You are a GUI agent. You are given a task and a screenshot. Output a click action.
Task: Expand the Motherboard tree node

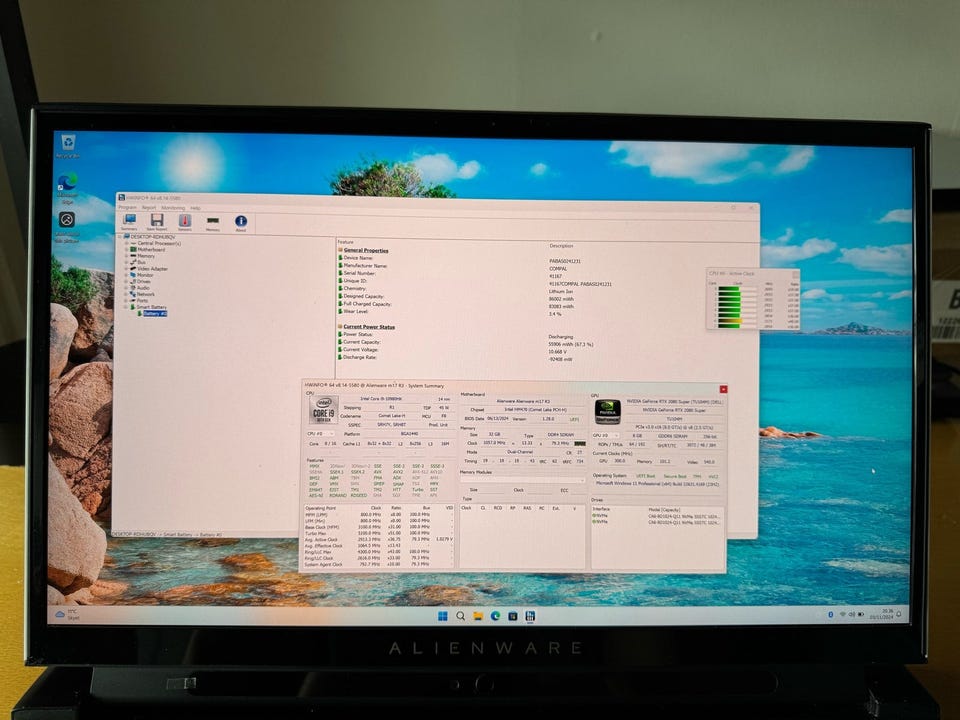(x=126, y=250)
